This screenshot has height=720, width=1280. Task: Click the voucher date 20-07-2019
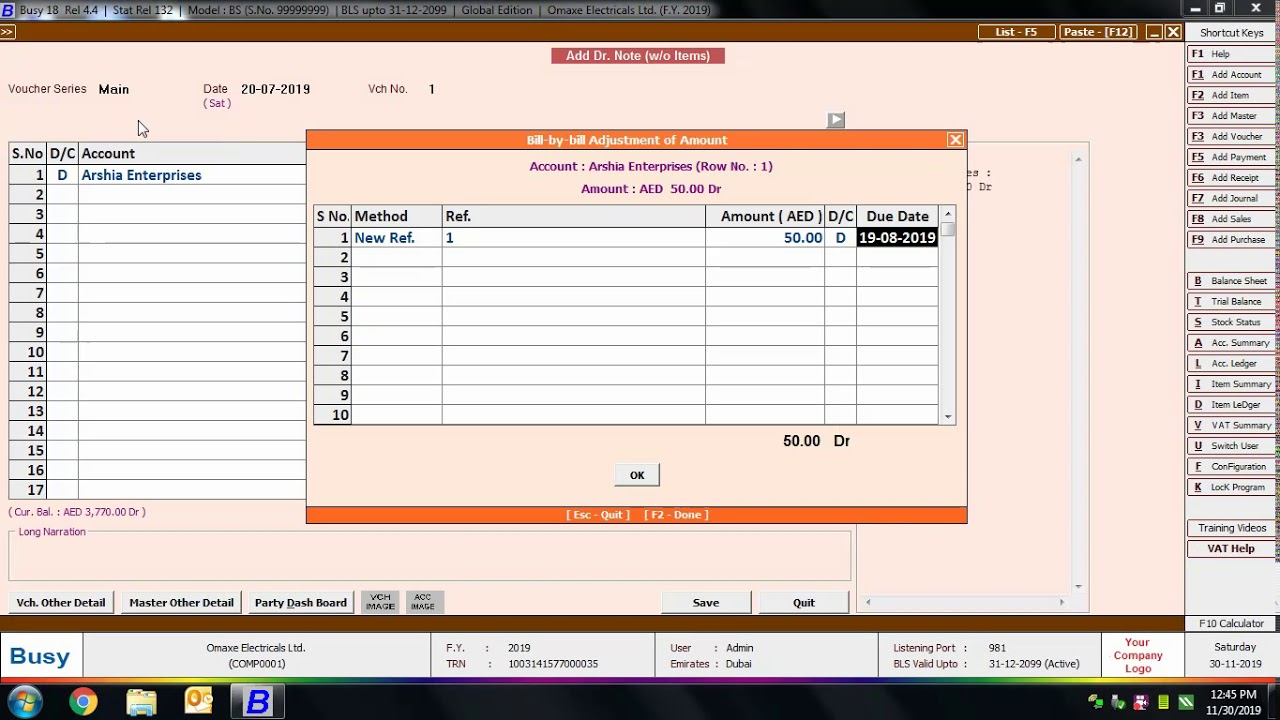275,89
